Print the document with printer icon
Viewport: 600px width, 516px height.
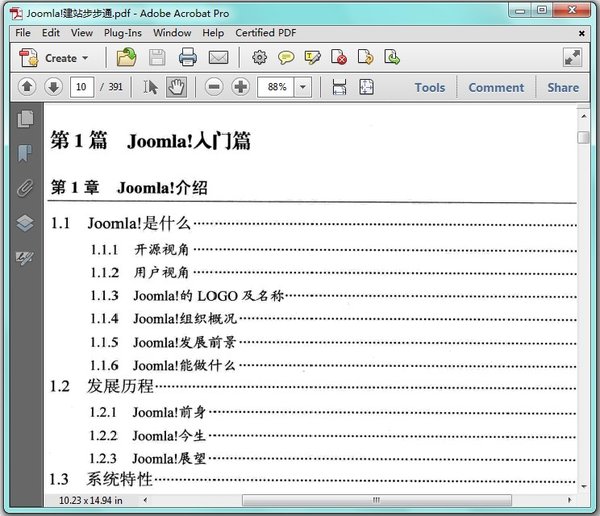coord(188,57)
